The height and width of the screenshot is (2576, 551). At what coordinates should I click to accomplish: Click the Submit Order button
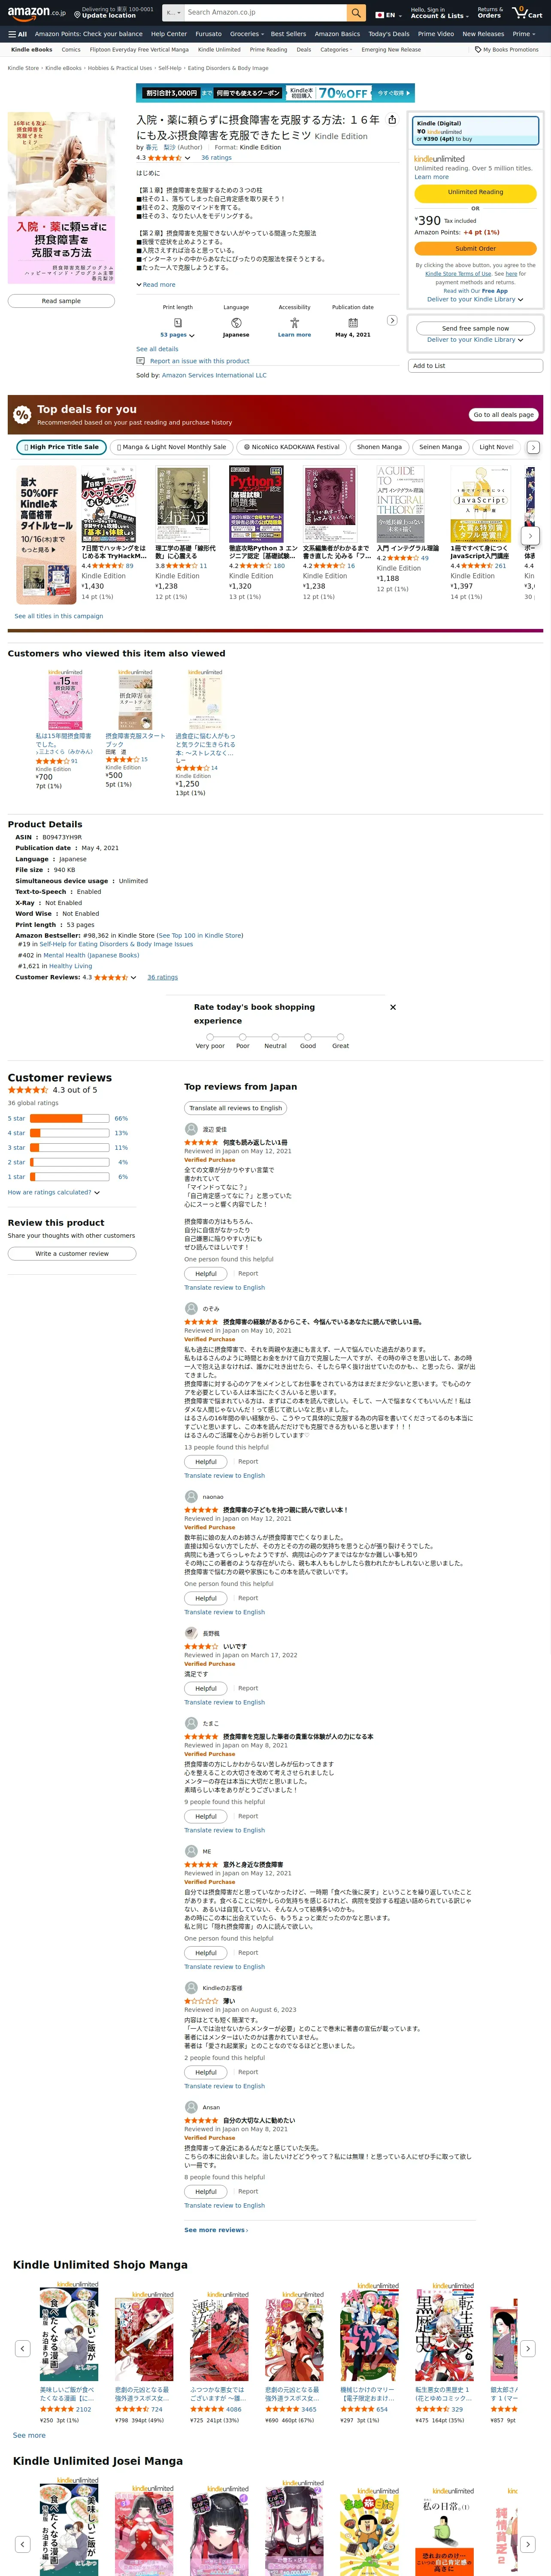[x=475, y=248]
